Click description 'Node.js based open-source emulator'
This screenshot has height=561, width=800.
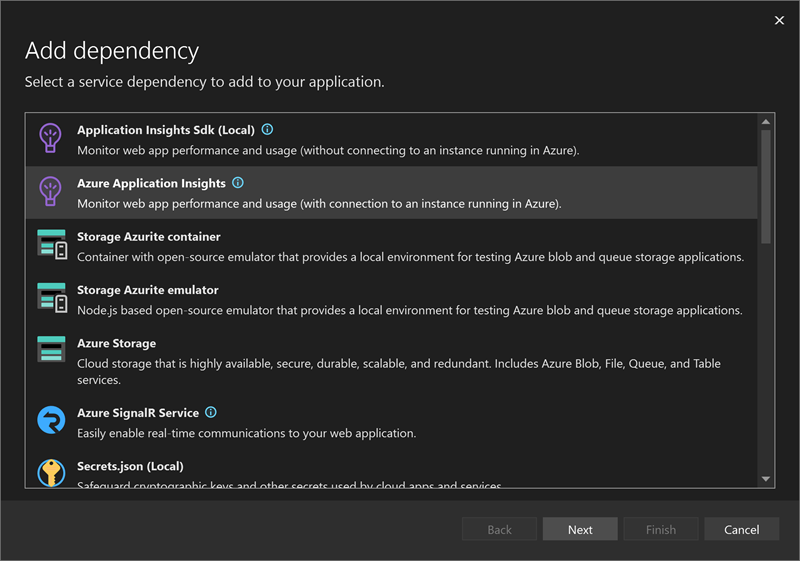click(410, 310)
